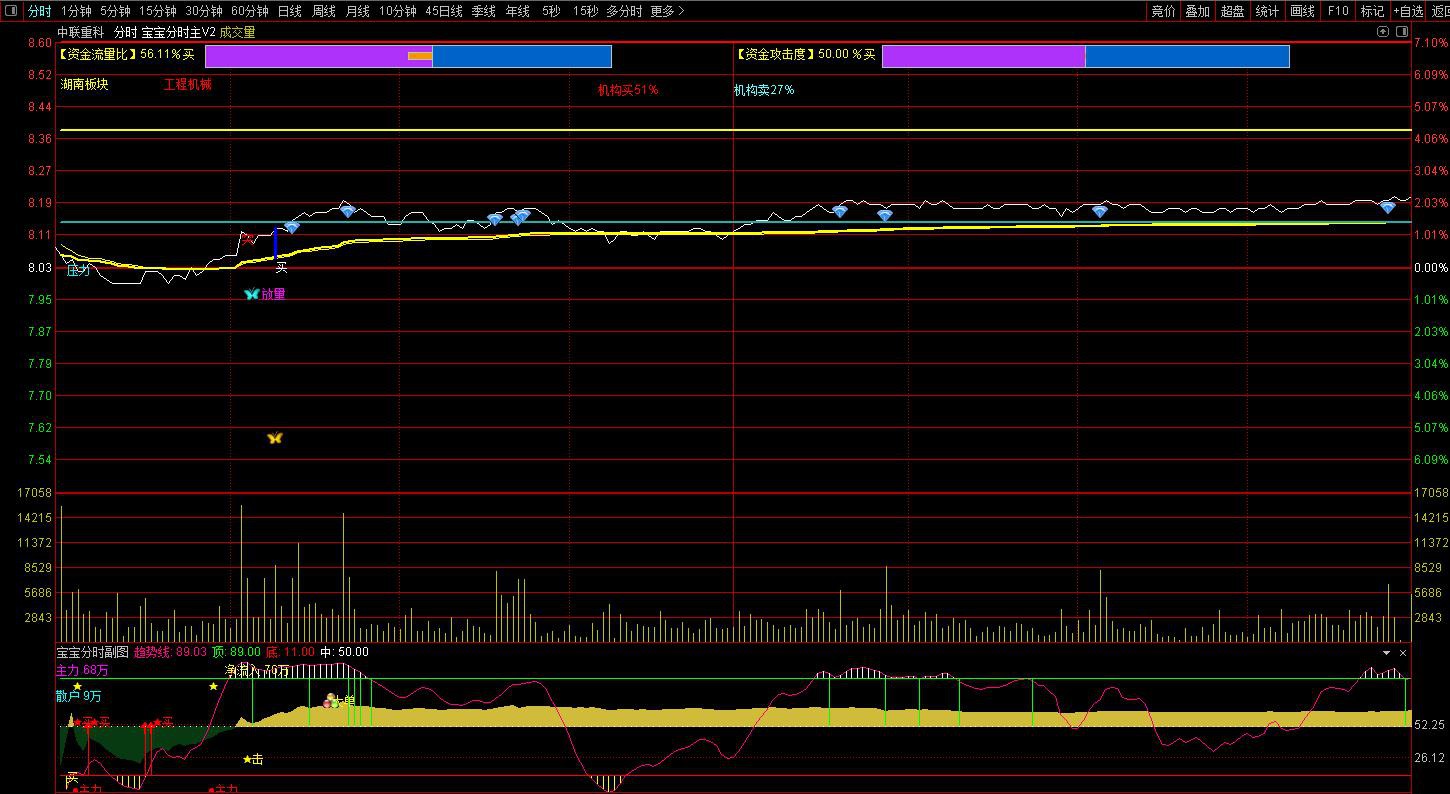The height and width of the screenshot is (794, 1450).
Task: Switch to the 分时 tab
Action: pos(39,11)
